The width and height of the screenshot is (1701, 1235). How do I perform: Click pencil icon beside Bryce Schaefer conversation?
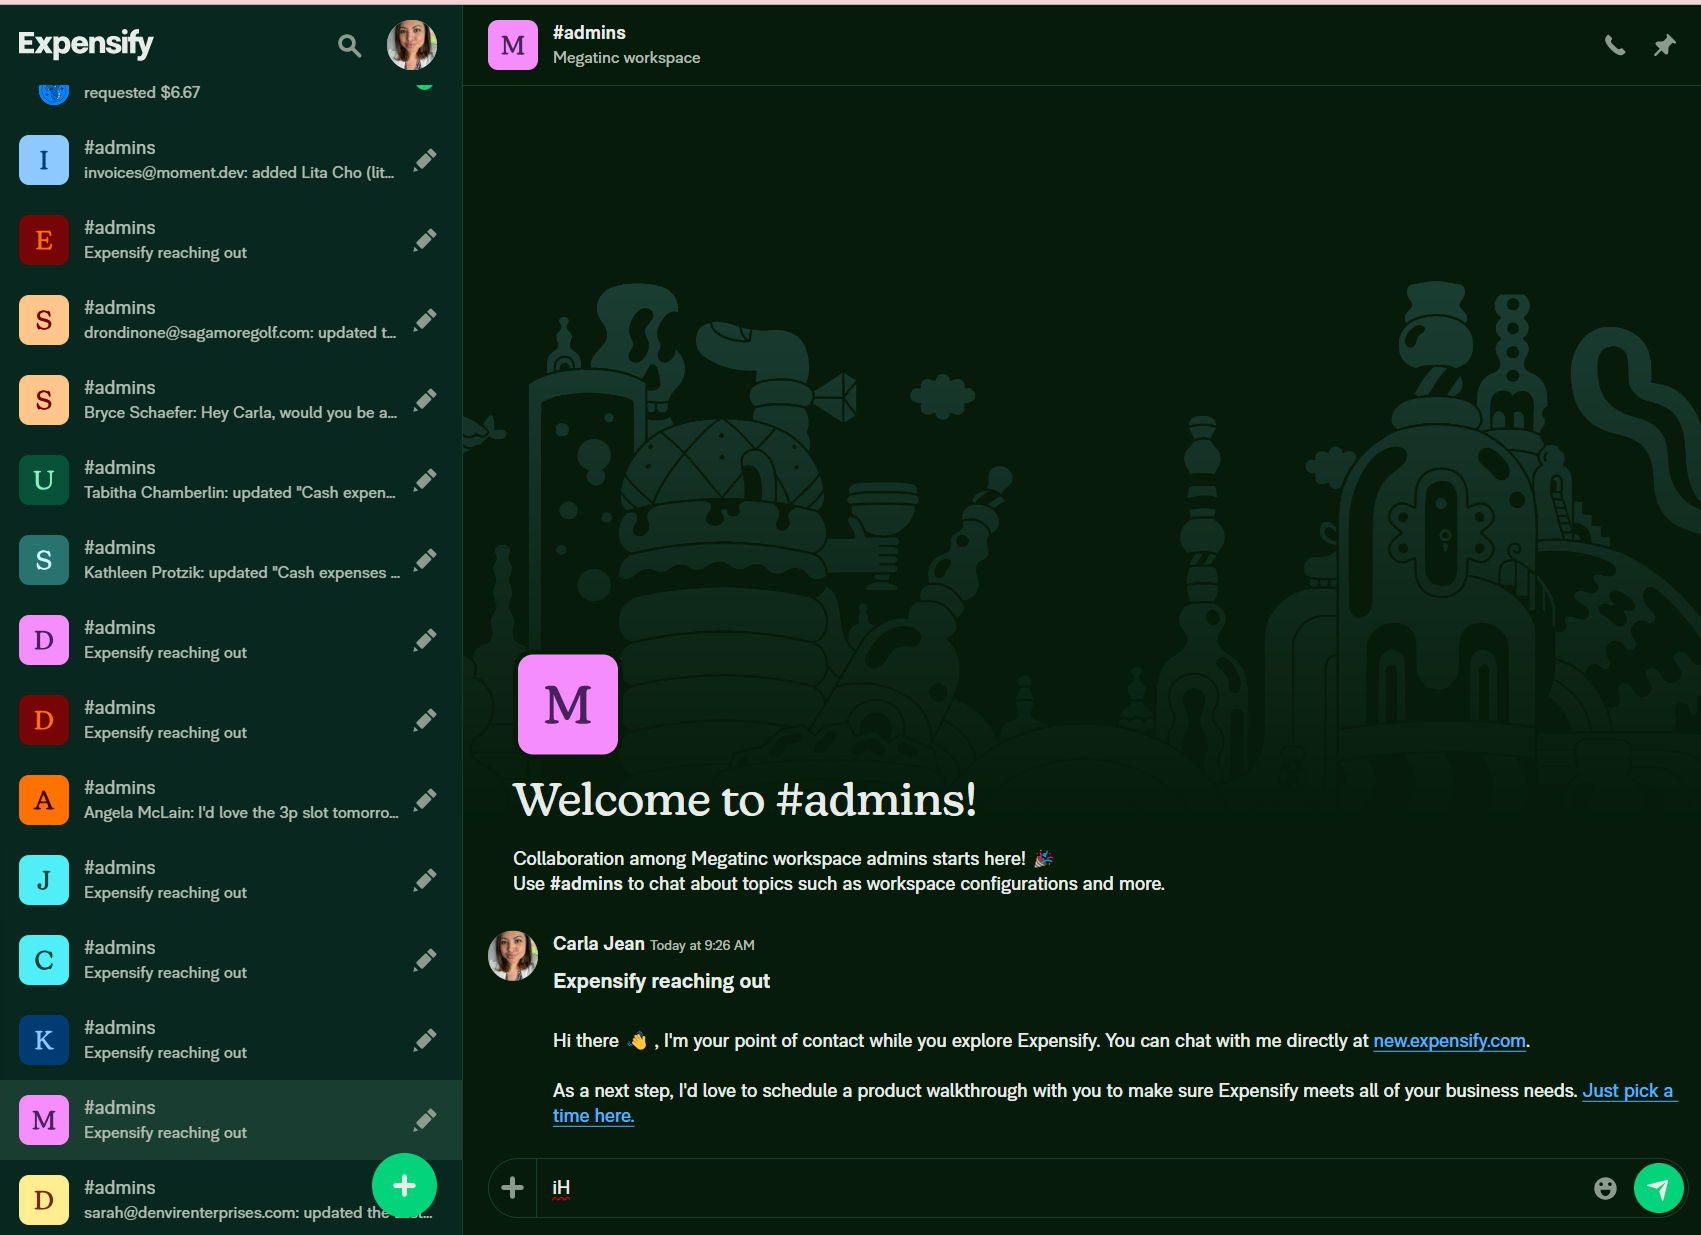coord(424,399)
